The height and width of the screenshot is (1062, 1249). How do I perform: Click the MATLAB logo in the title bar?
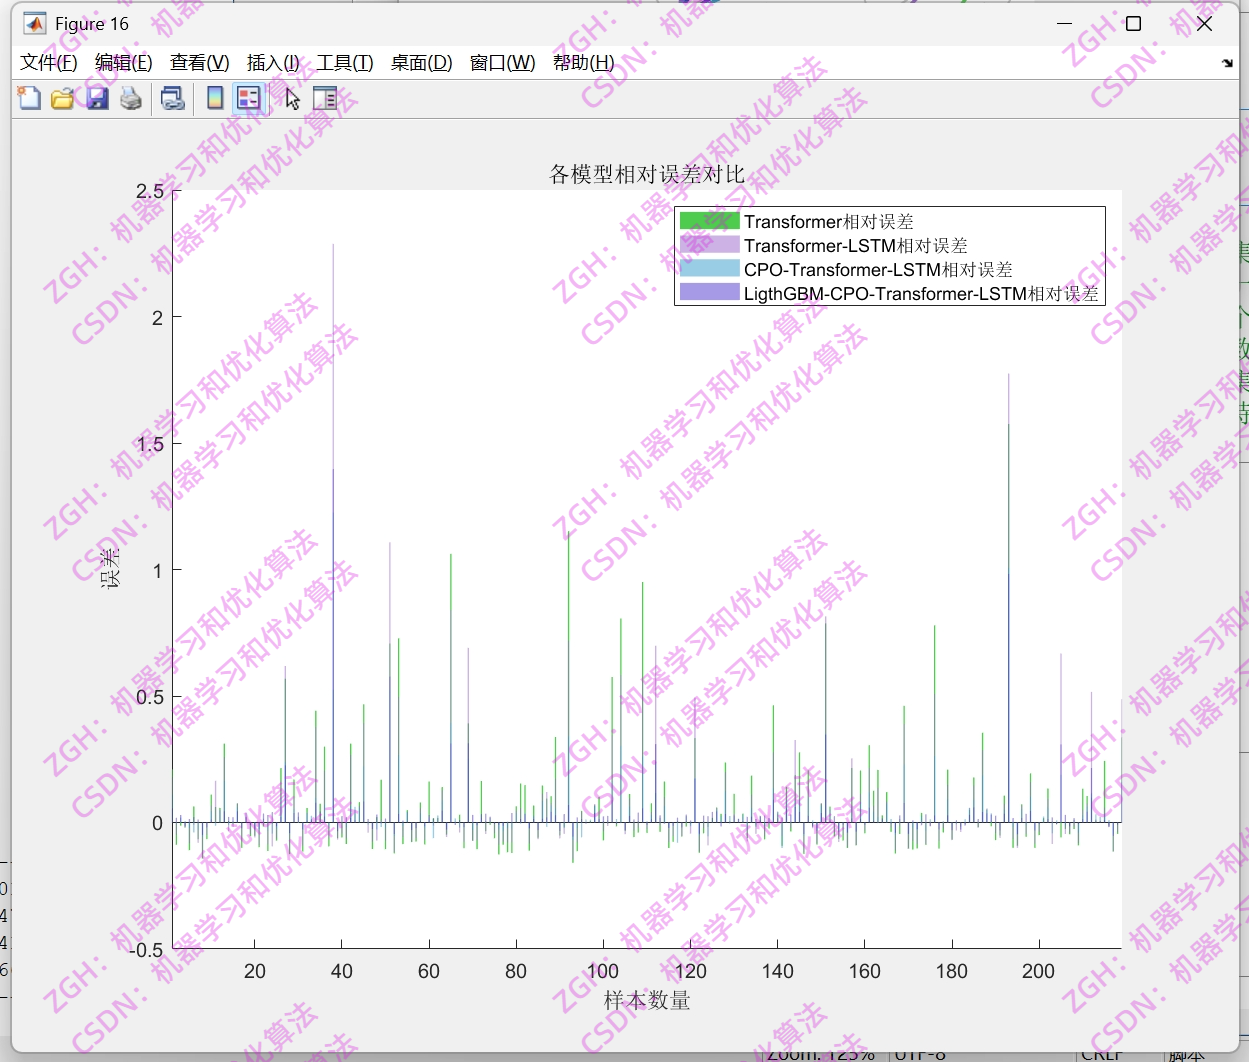pyautogui.click(x=35, y=24)
